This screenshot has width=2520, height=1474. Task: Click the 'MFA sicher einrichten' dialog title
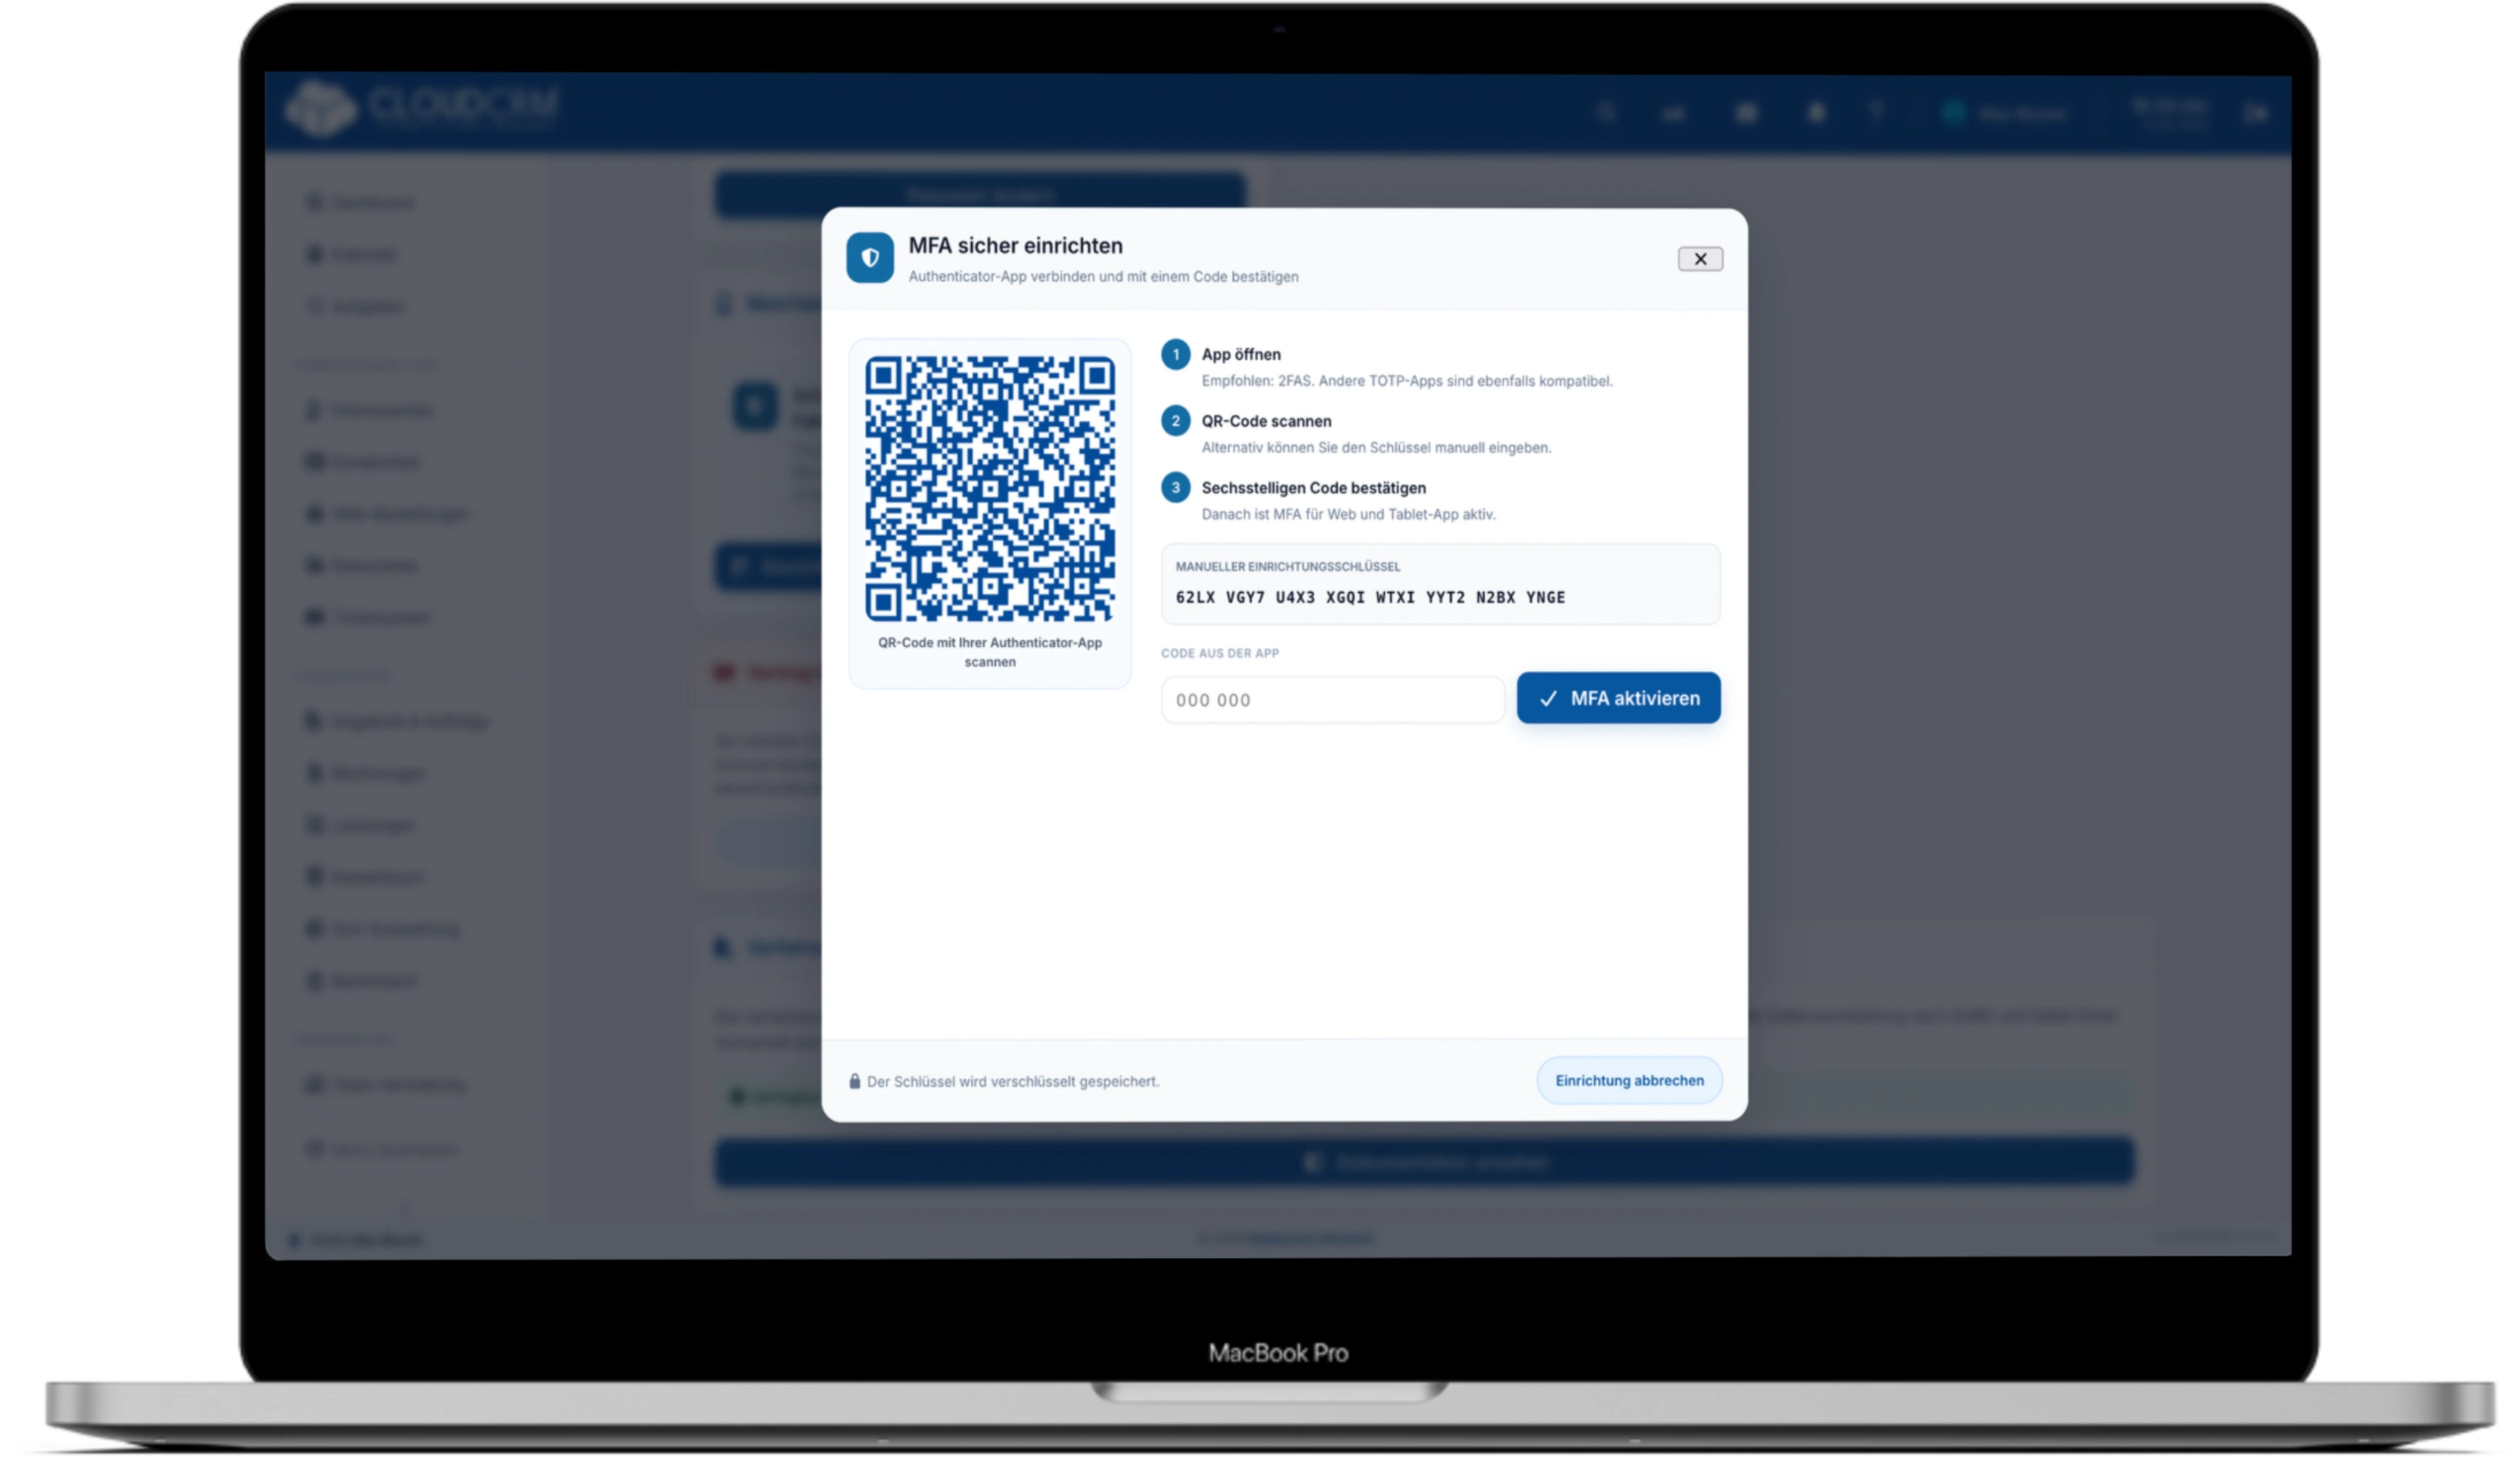pos(1016,245)
